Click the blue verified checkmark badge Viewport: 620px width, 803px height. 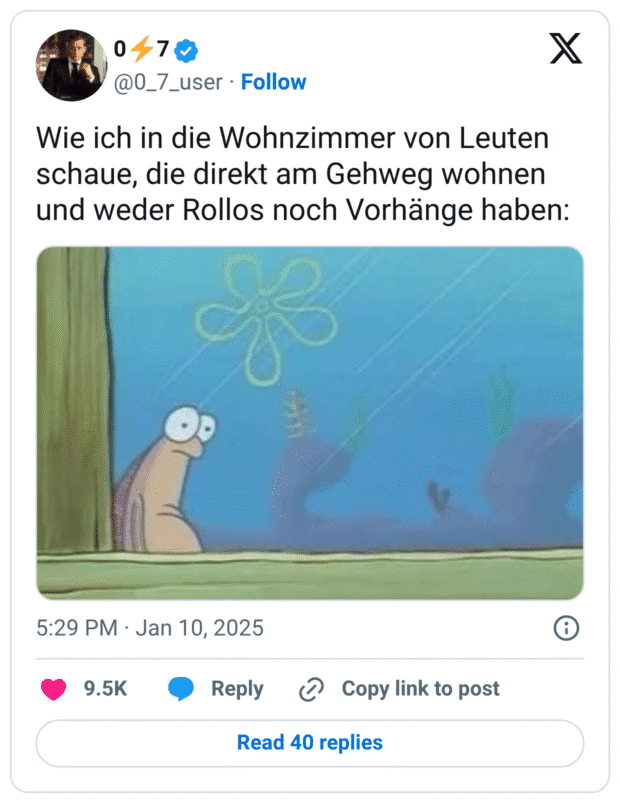pos(186,50)
